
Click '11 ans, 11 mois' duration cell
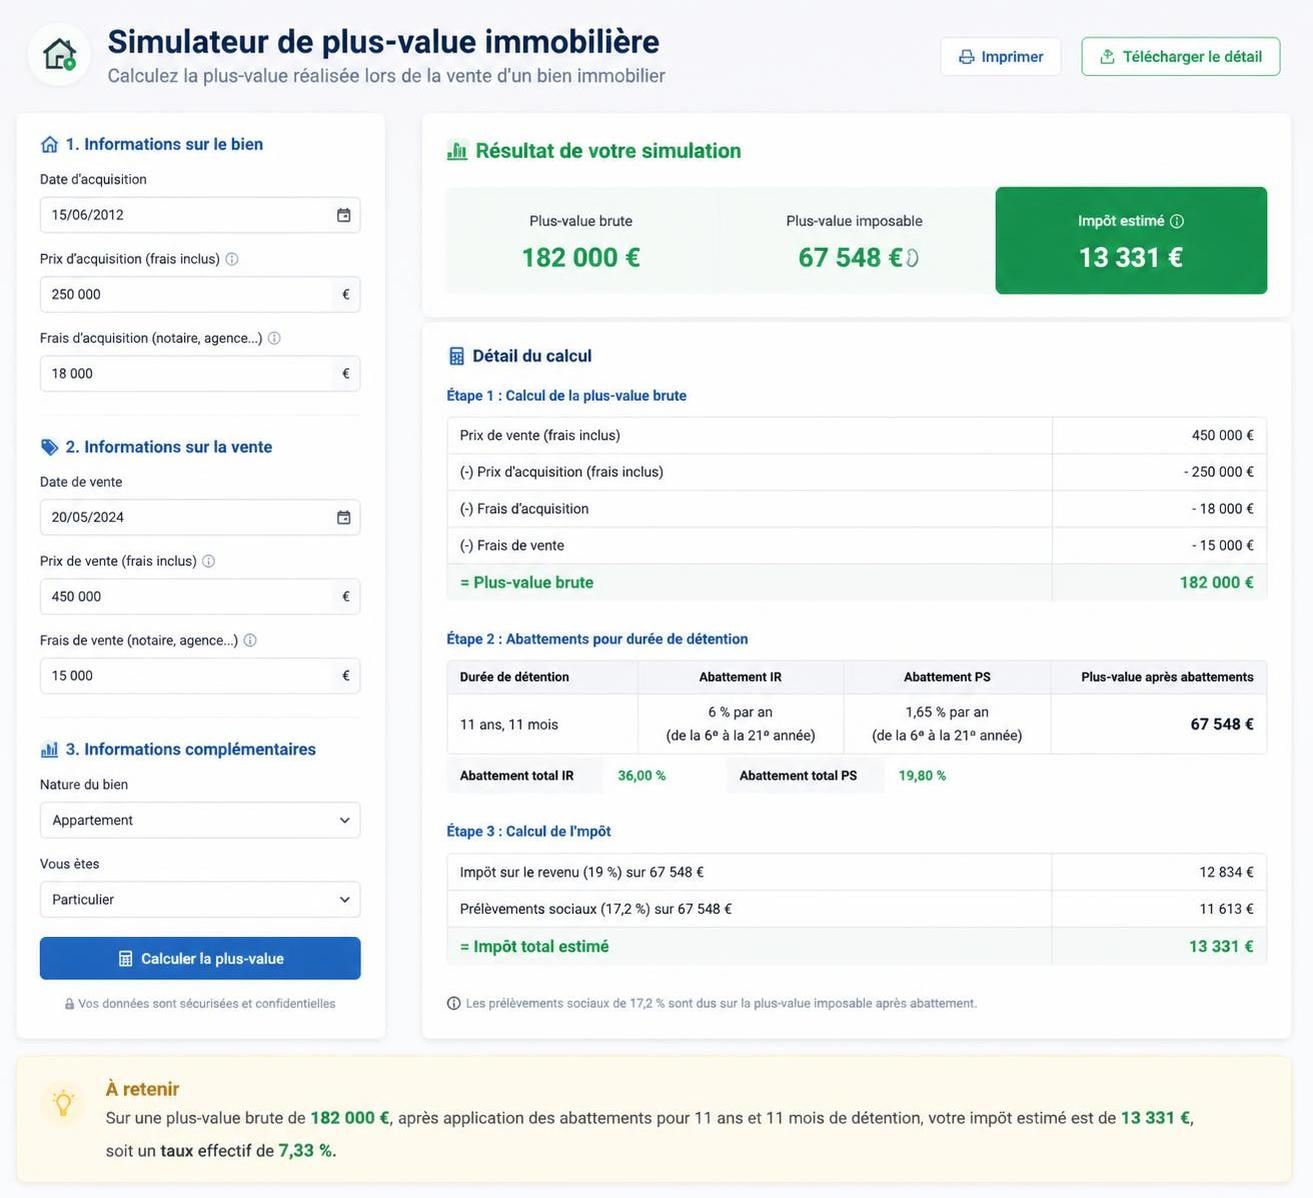[x=542, y=724]
